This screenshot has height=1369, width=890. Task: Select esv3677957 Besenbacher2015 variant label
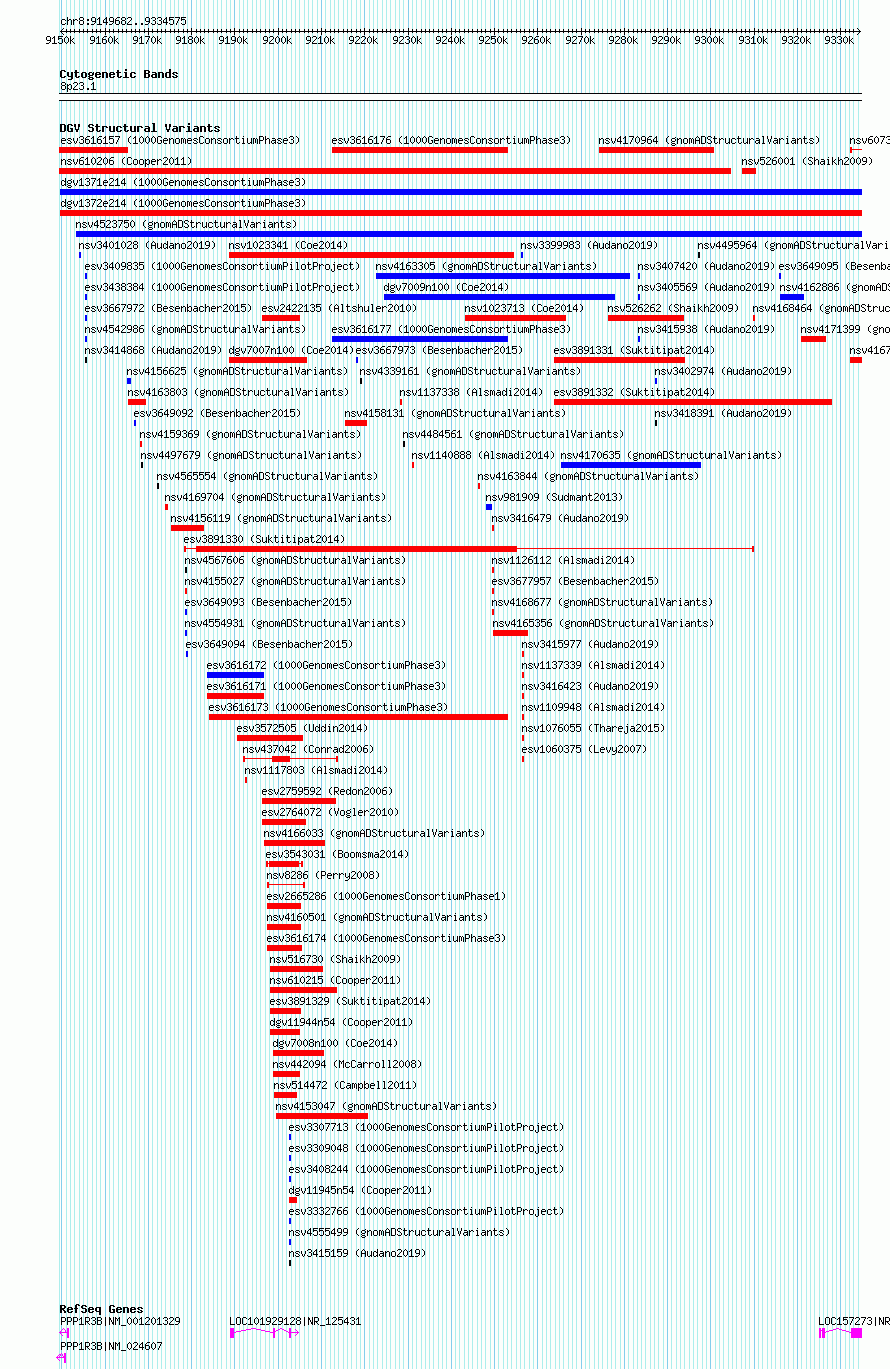(575, 581)
